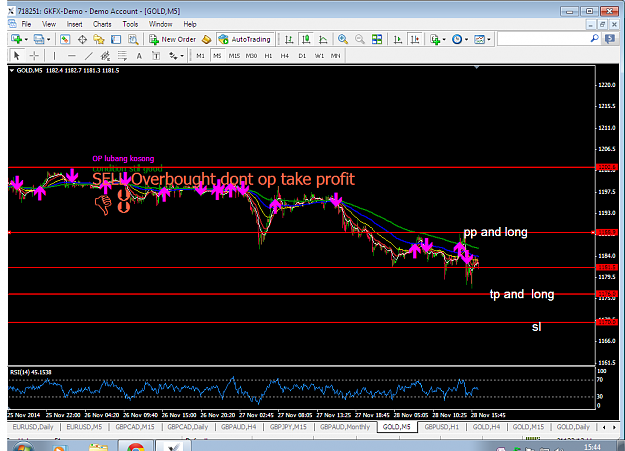Viewport: 625px width, 451px height.
Task: Pick the trendline drawing tool
Action: (x=88, y=56)
